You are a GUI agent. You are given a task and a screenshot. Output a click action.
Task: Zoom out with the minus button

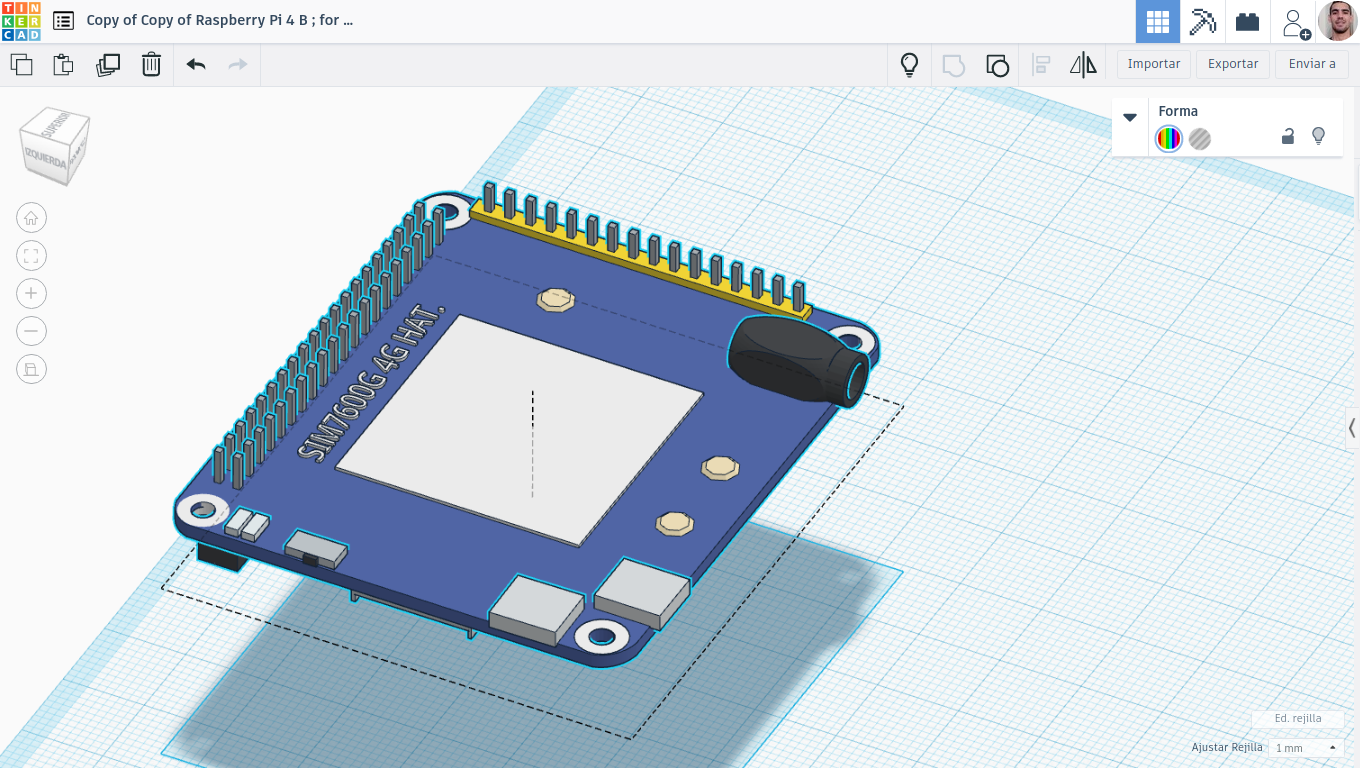31,331
